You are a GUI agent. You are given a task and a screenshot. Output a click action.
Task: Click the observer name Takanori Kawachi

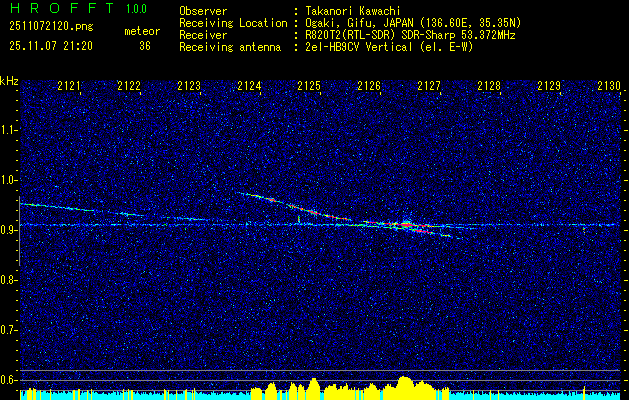353,11
